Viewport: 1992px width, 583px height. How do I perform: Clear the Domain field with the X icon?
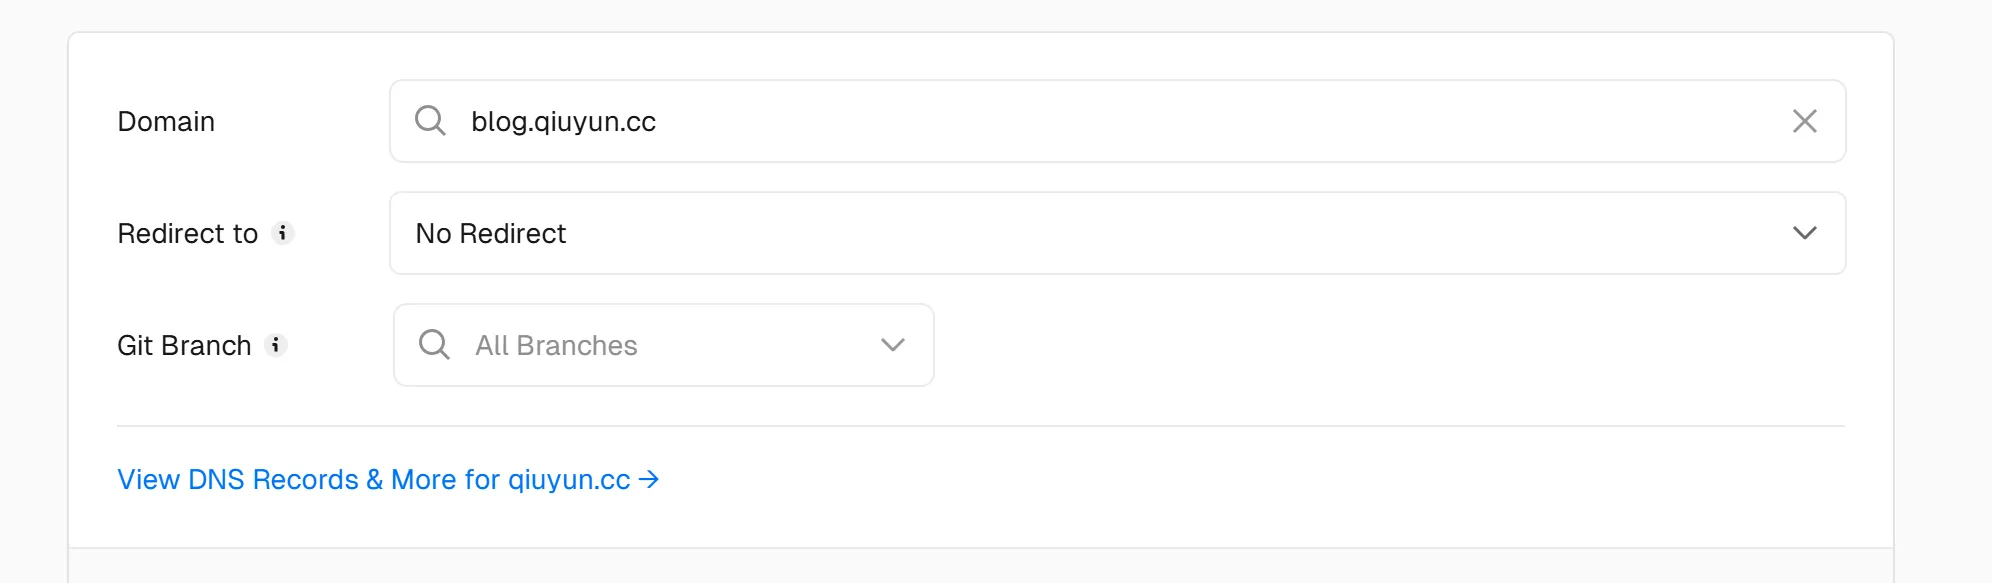[x=1804, y=121]
